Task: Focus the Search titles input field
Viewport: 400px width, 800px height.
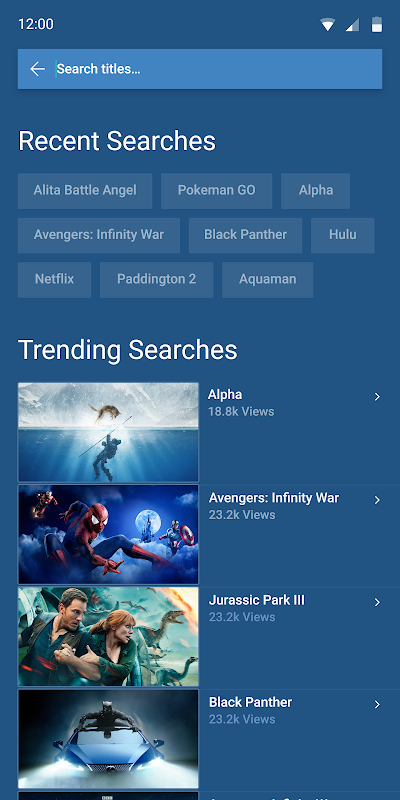Action: click(218, 69)
